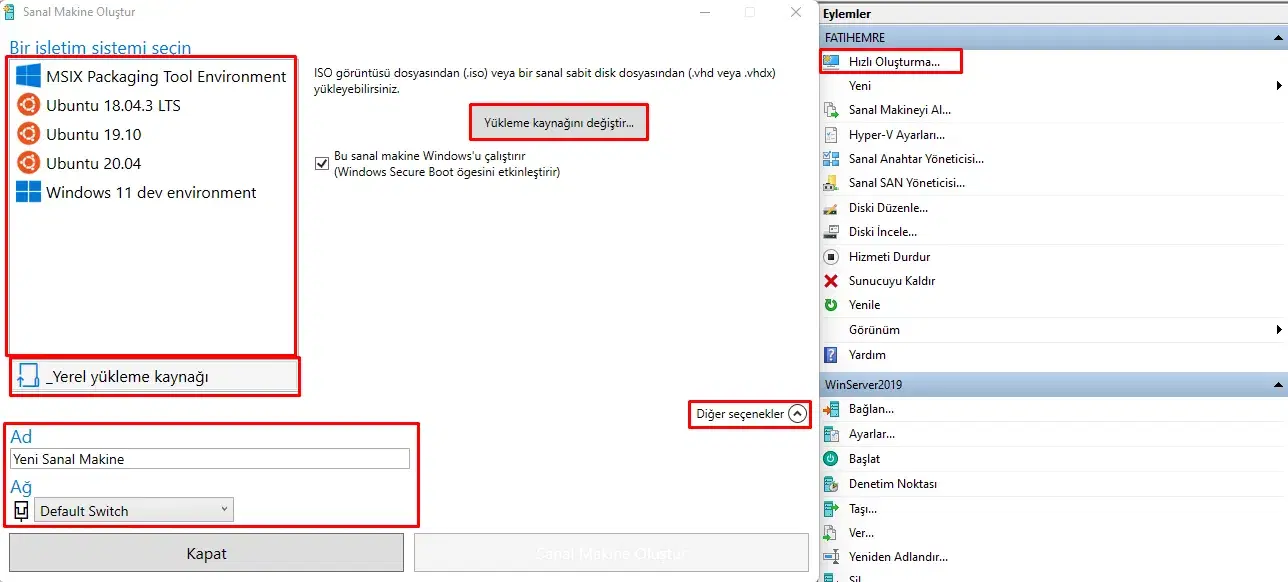Click the Sanal Makineyi Al icon
The height and width of the screenshot is (582, 1288).
tap(830, 110)
